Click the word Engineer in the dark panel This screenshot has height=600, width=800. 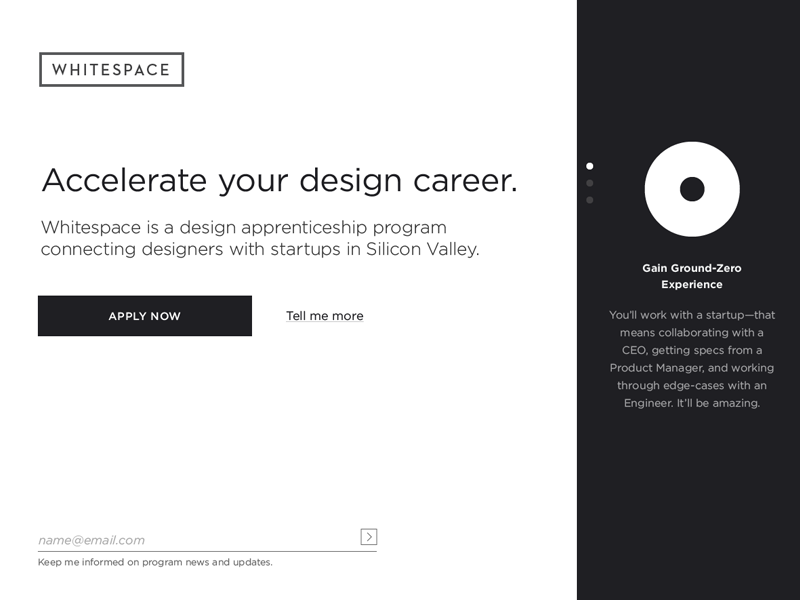[x=649, y=403]
